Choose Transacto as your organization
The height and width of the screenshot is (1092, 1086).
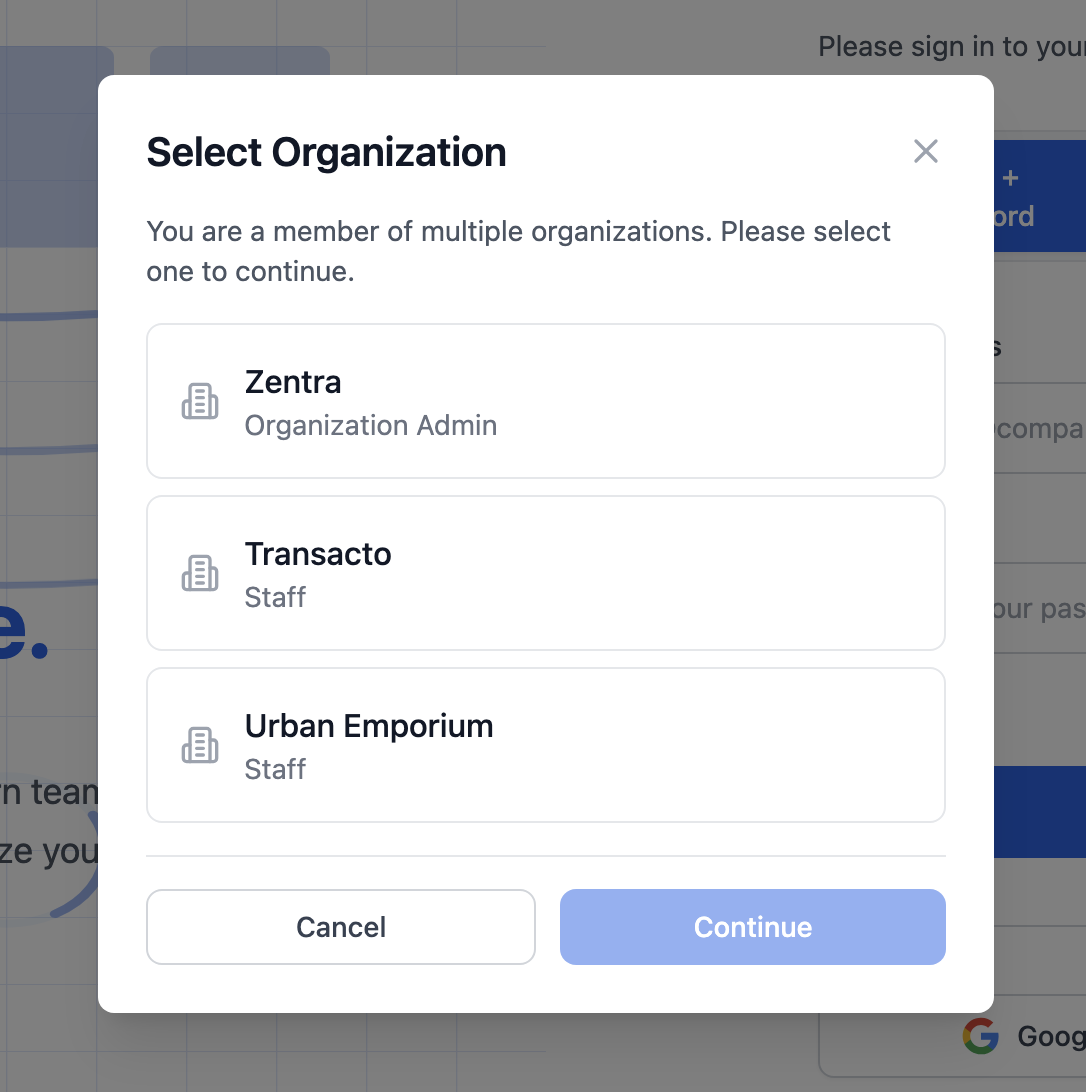pos(546,572)
